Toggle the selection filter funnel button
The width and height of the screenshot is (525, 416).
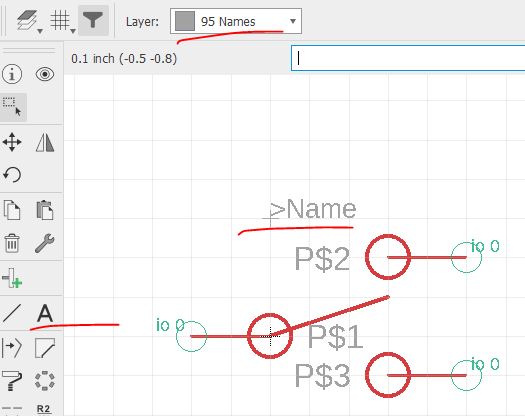pos(93,21)
